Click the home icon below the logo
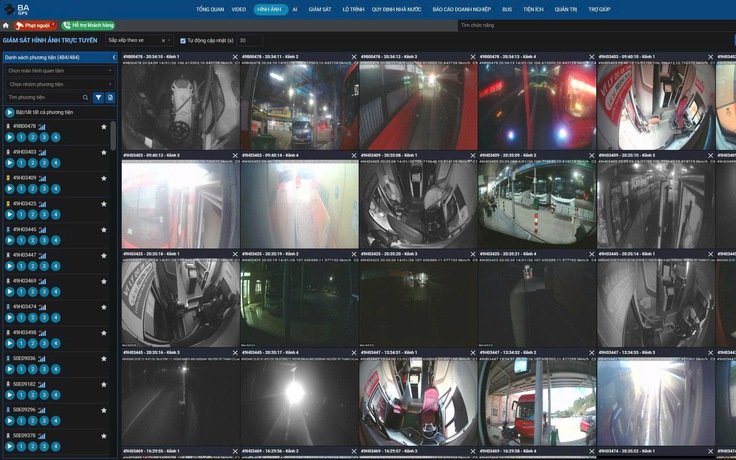736x460 pixels. click(x=6, y=25)
